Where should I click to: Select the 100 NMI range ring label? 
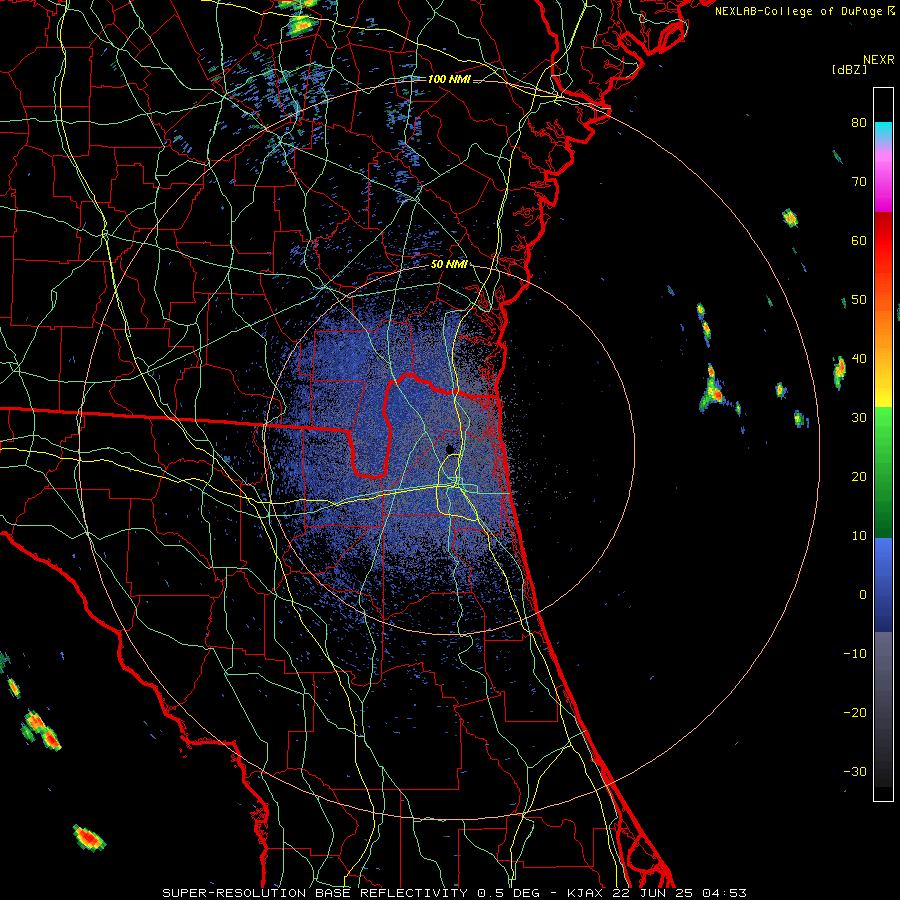coord(449,79)
